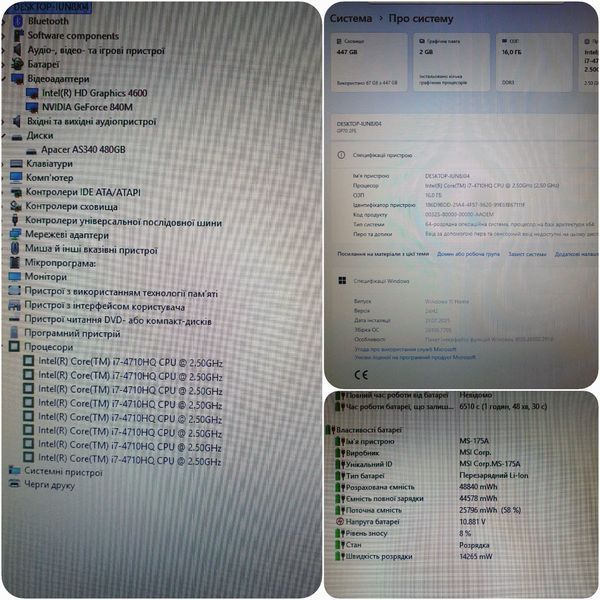Click the Мікропрограма chip icon
The height and width of the screenshot is (600, 600).
coord(15,262)
